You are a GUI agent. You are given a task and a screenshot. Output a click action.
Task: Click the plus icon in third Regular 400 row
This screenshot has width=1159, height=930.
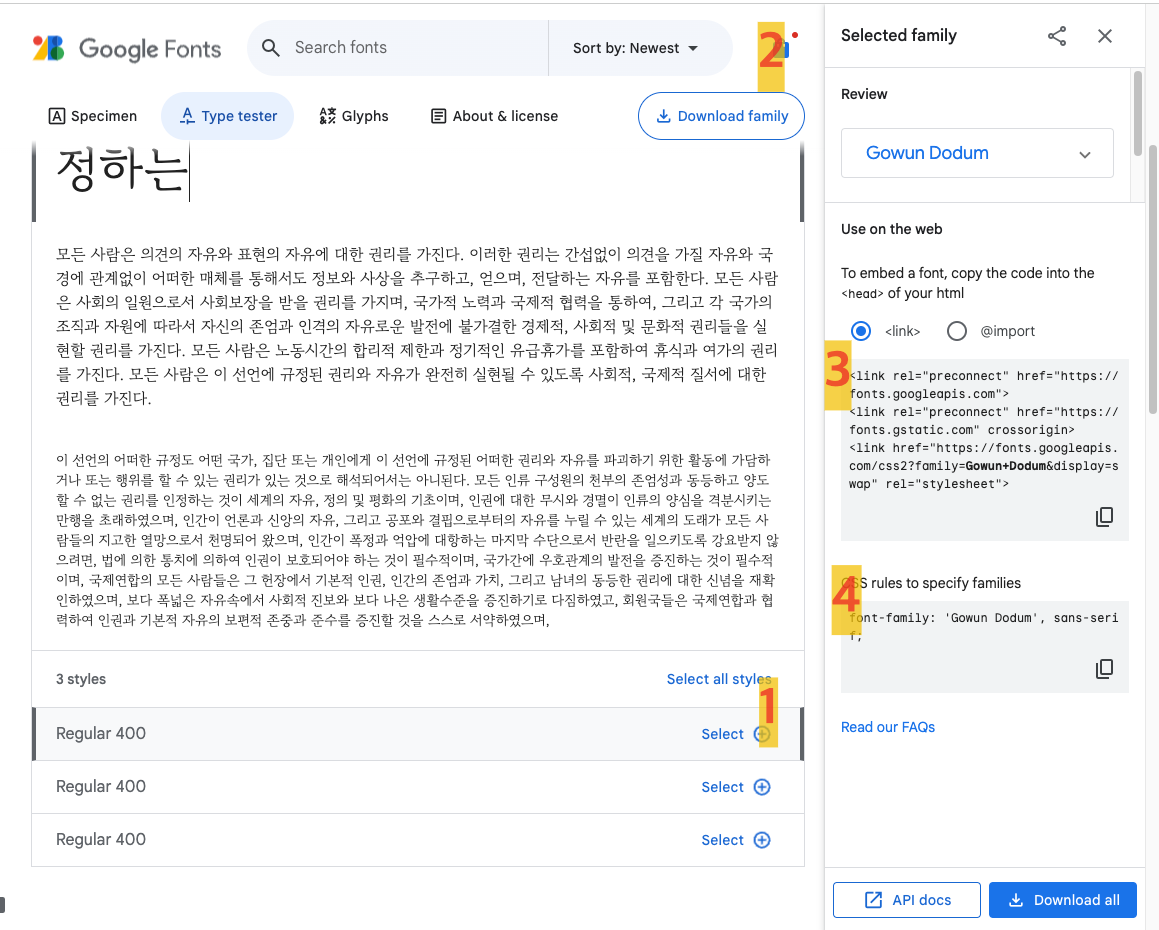tap(761, 840)
